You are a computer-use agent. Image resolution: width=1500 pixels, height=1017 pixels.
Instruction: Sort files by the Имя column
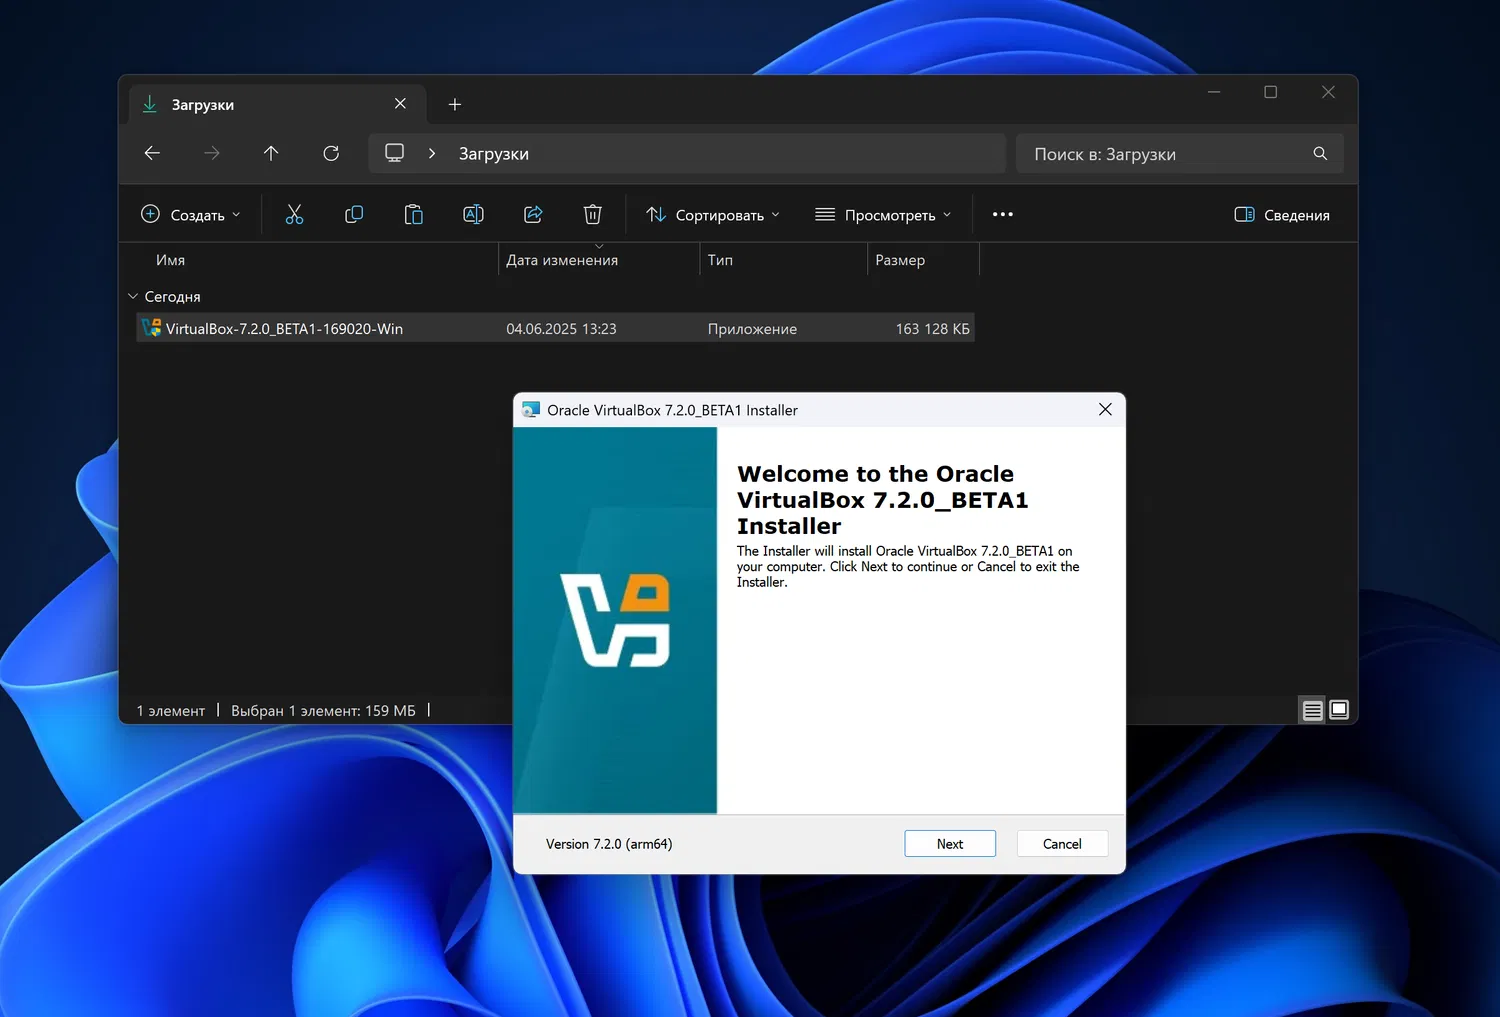(170, 260)
